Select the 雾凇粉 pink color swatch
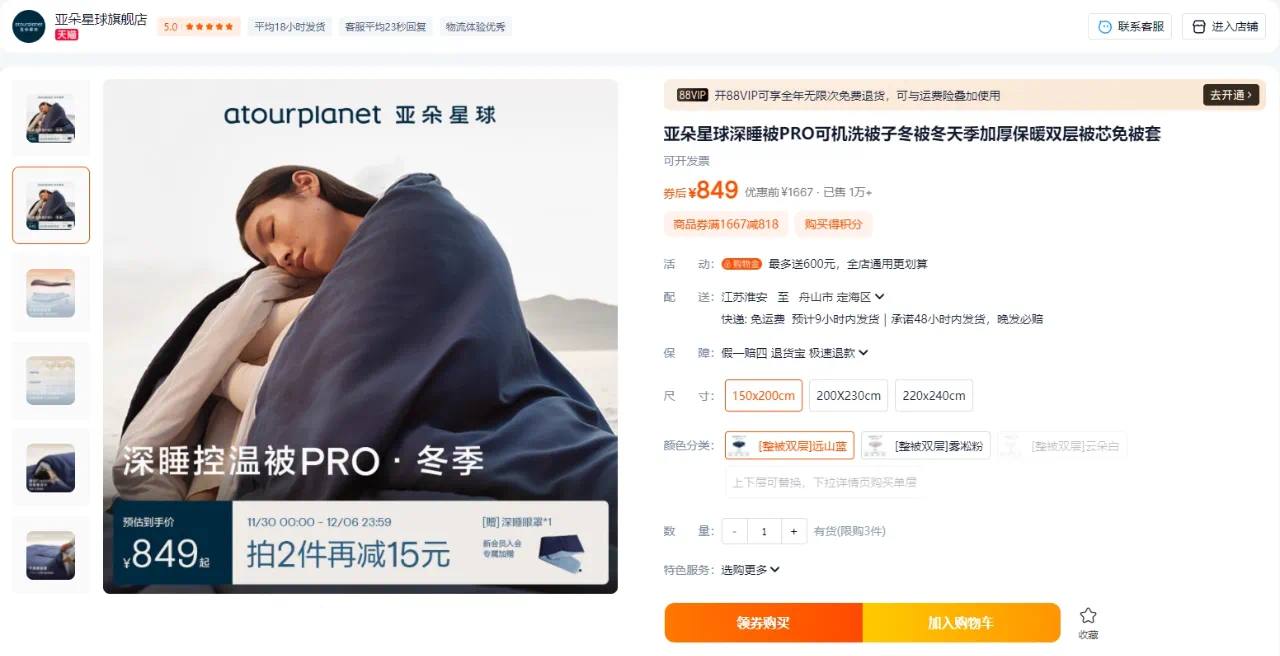 pos(925,445)
